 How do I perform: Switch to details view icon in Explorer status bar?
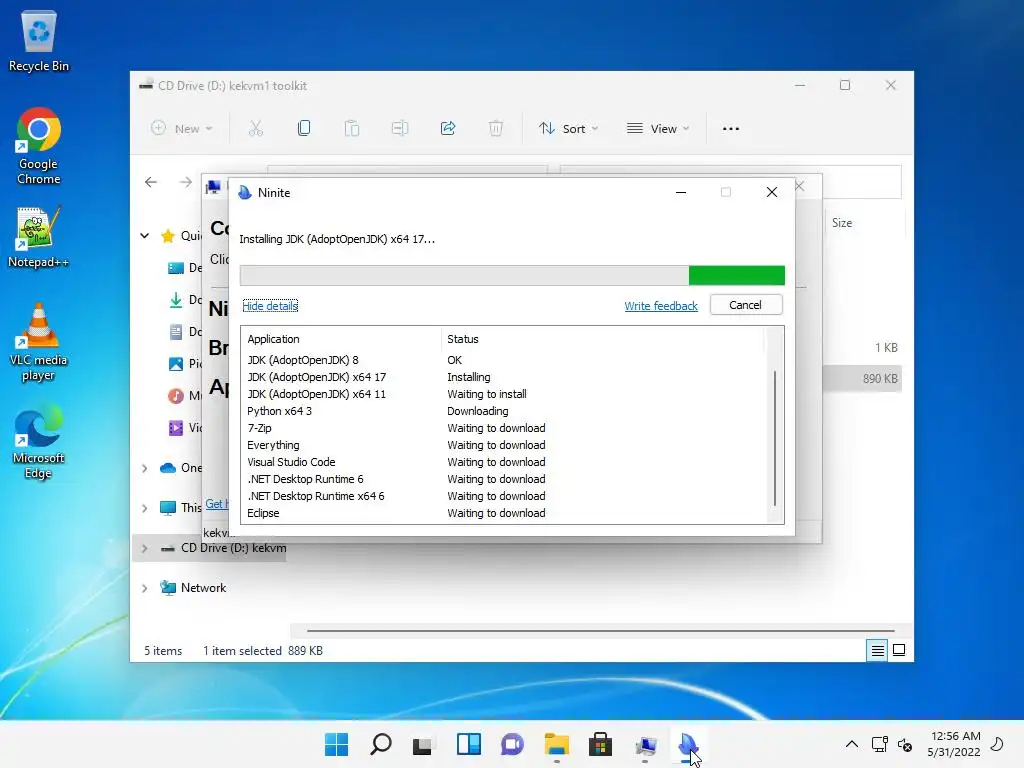tap(877, 650)
